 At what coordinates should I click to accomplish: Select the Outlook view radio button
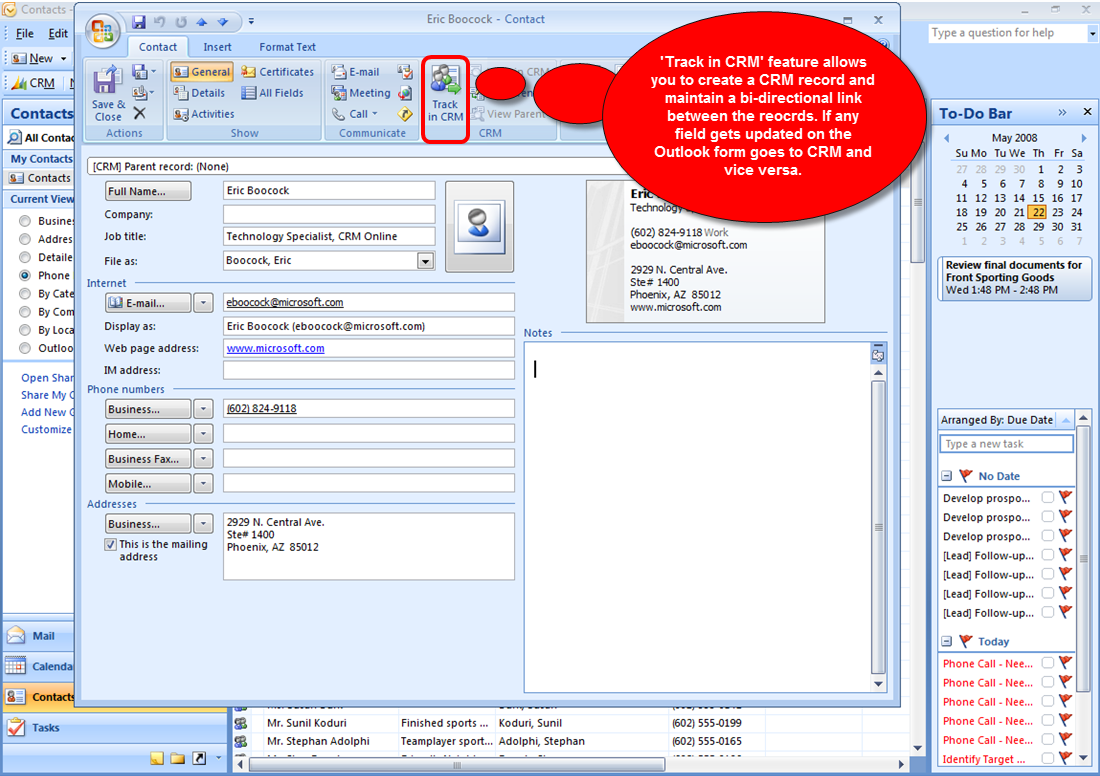(25, 348)
